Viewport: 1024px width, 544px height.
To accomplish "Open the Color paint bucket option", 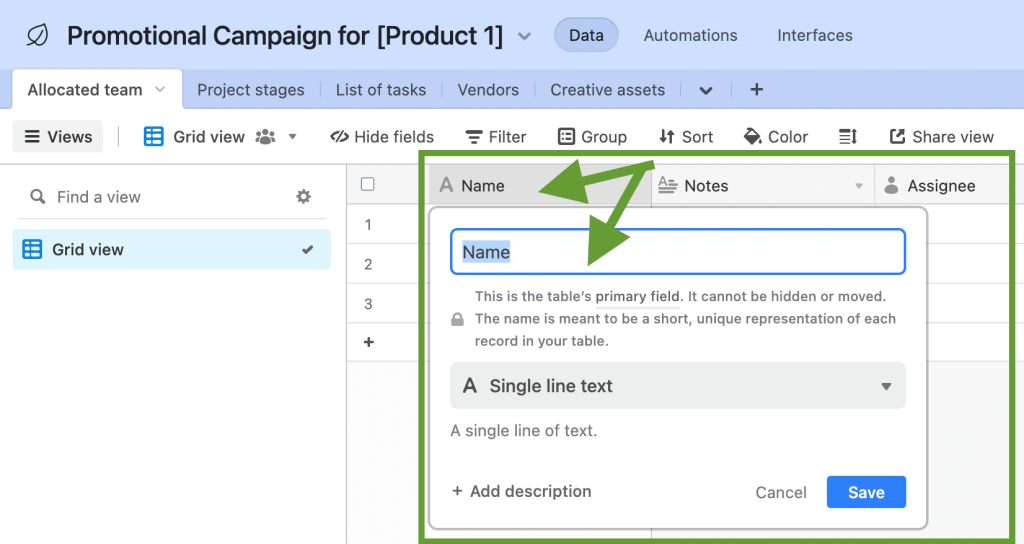I will pyautogui.click(x=753, y=137).
